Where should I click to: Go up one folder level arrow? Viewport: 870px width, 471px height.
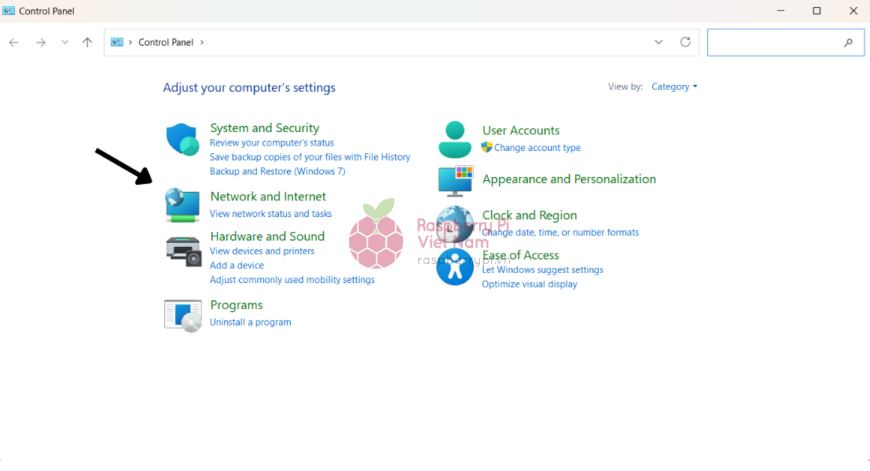tap(87, 42)
